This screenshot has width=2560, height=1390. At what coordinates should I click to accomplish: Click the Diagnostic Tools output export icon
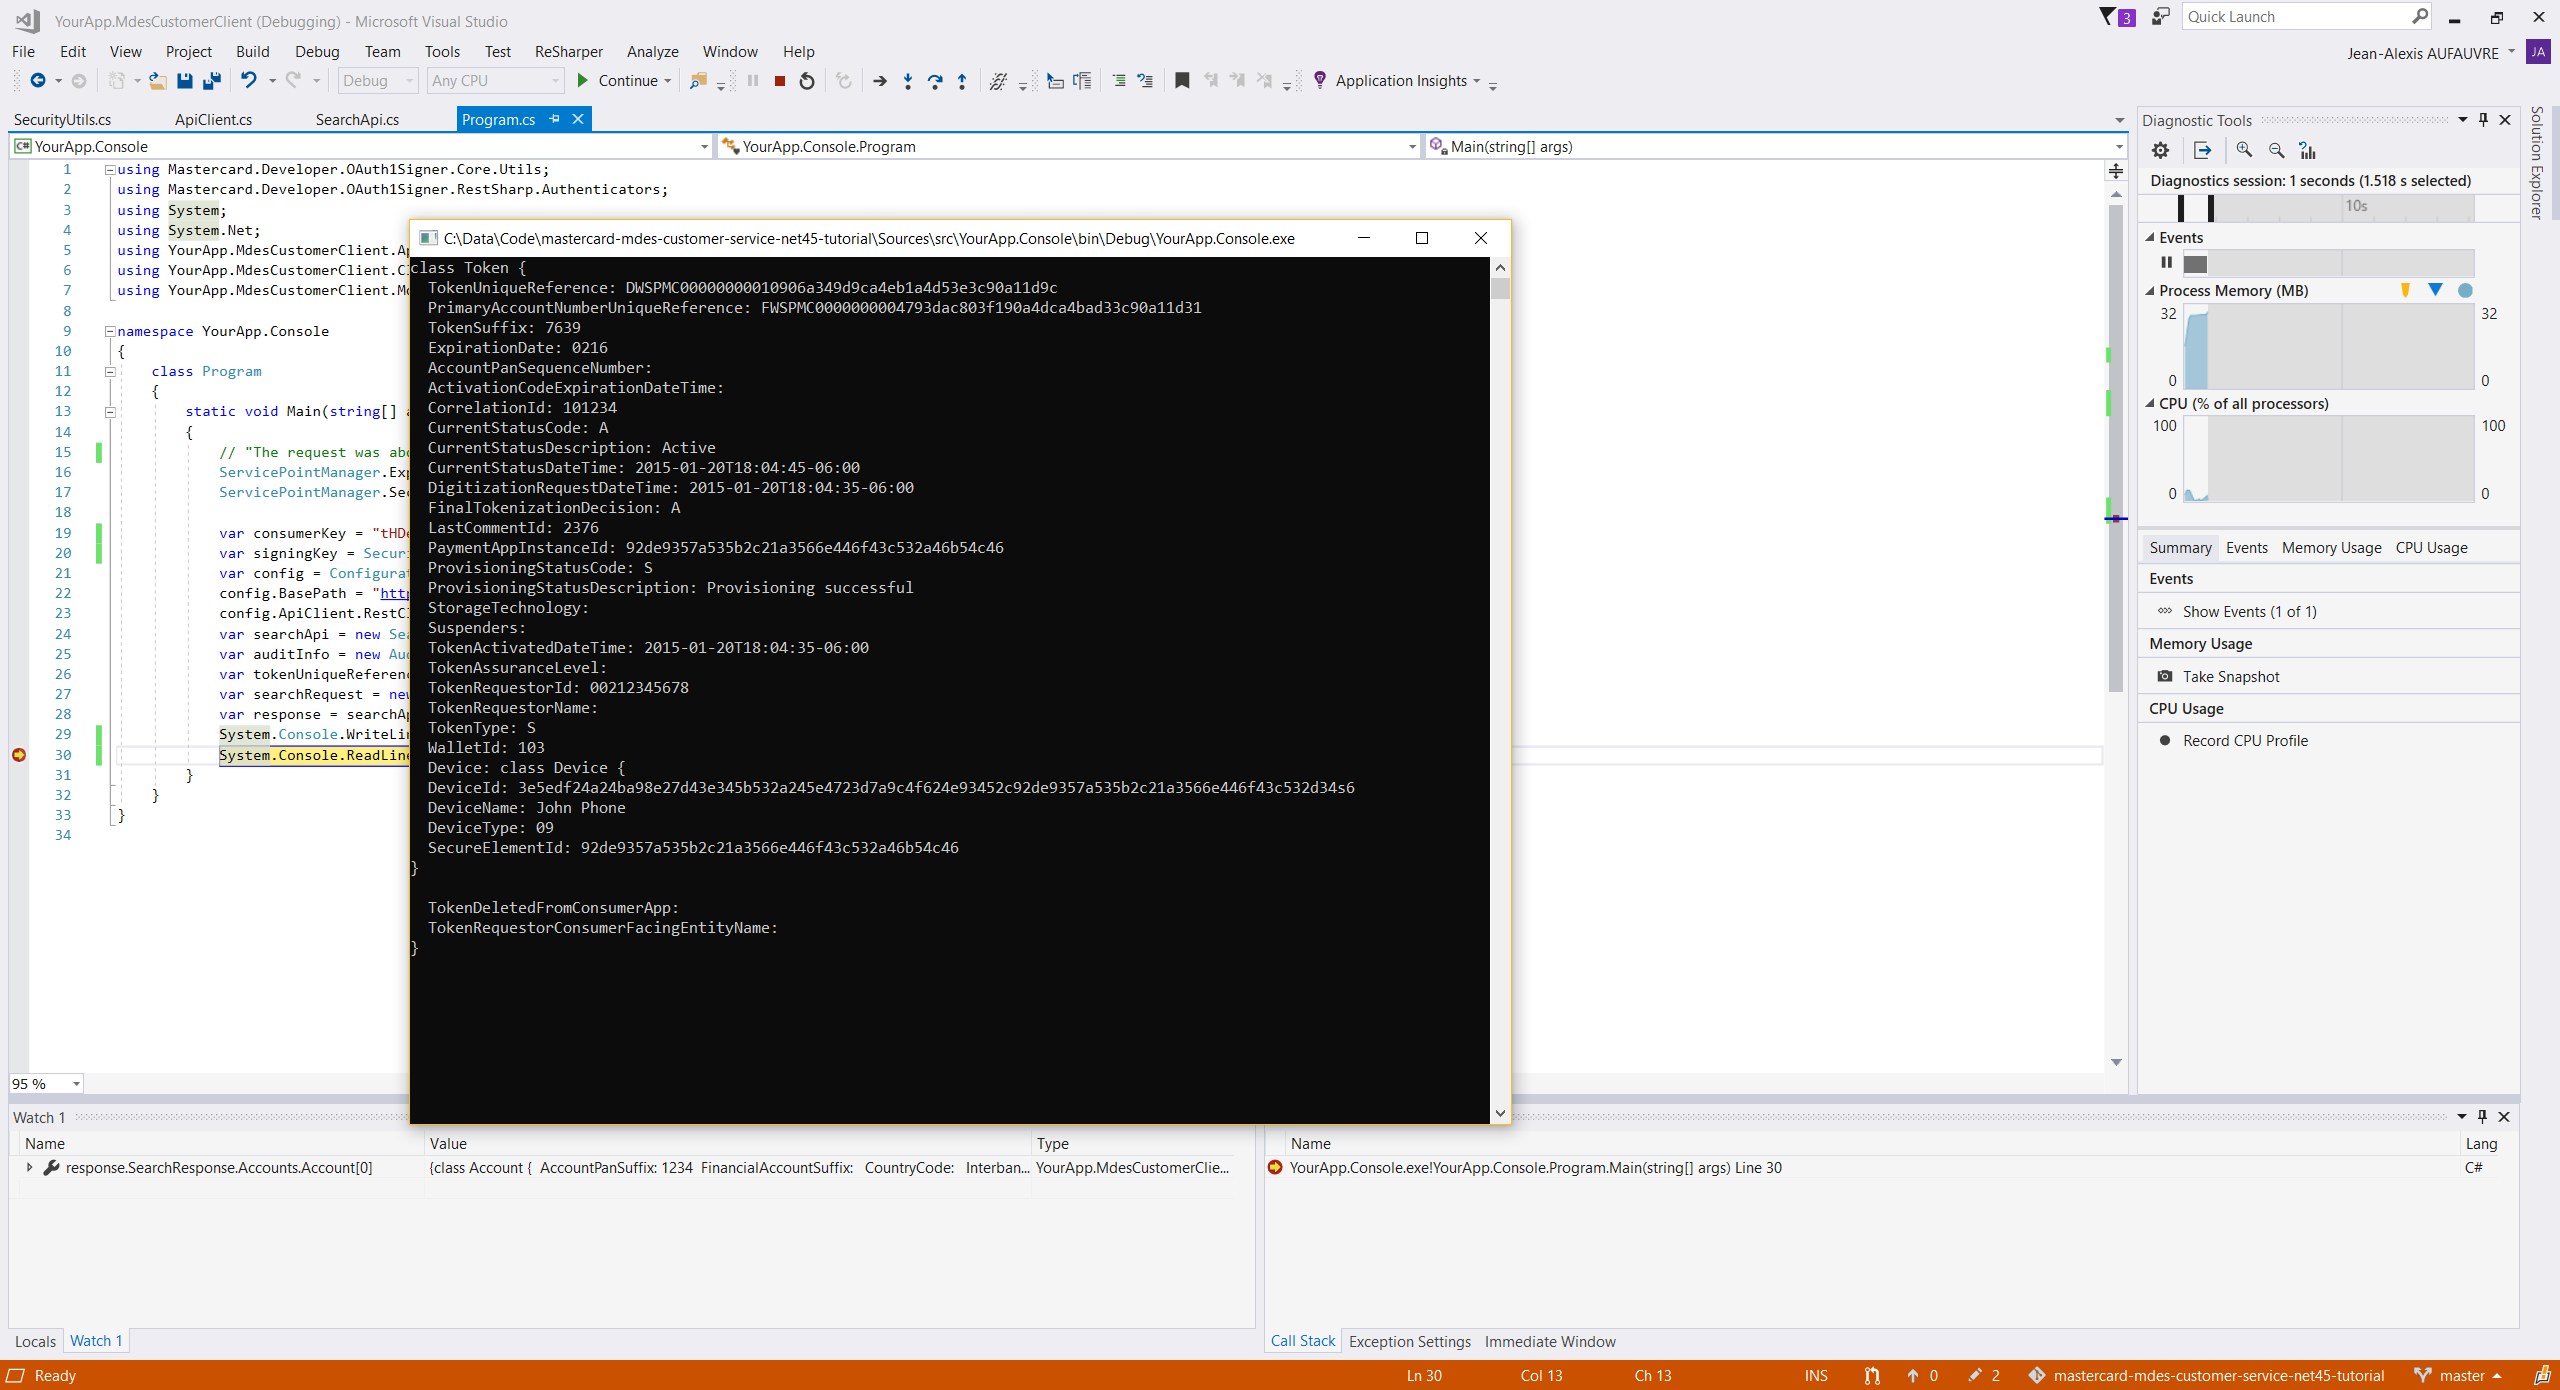pos(2202,150)
